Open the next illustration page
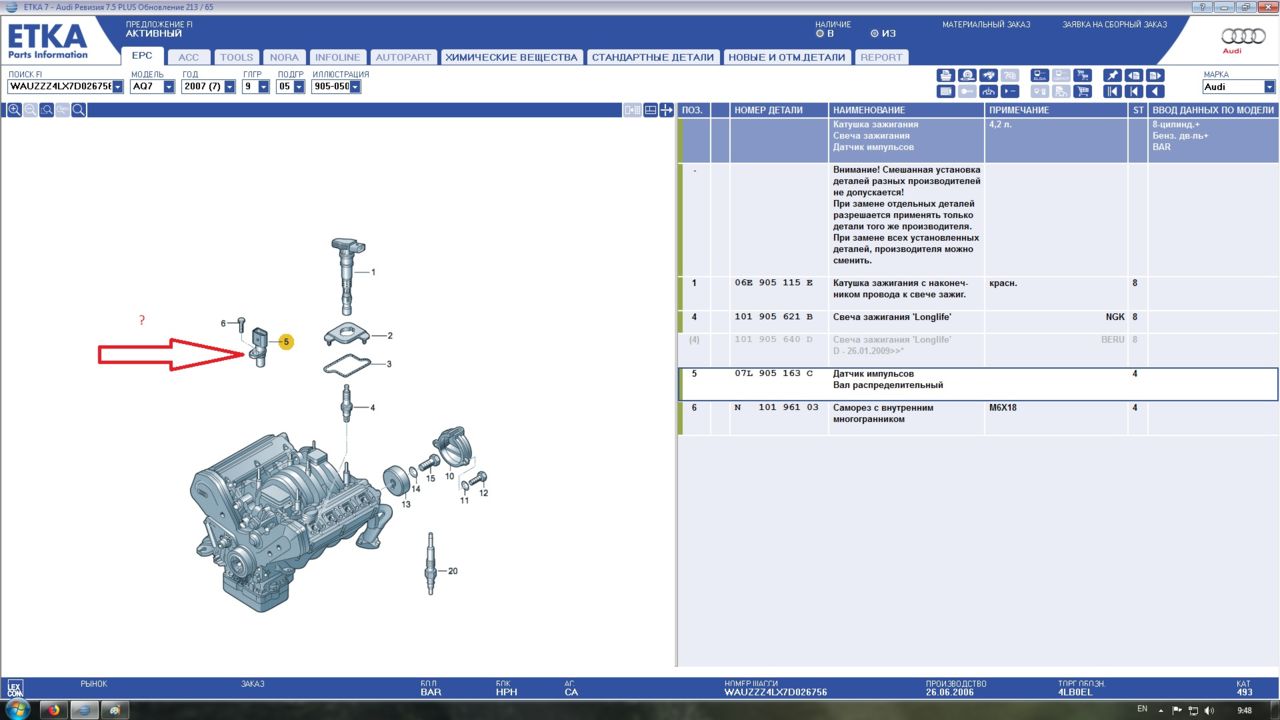This screenshot has height=720, width=1280. click(x=1155, y=75)
